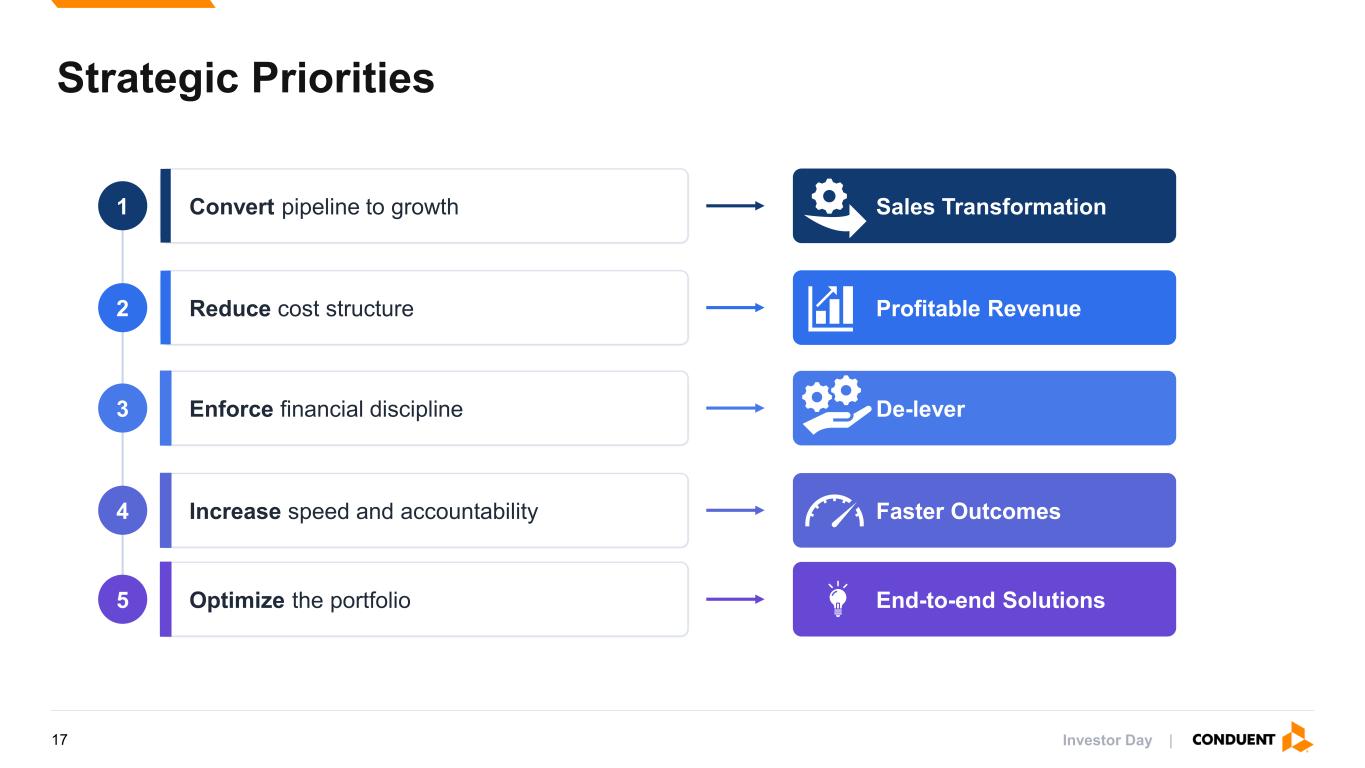Click the gears-in-hand De-lever icon
1365x768 pixels.
[834, 406]
